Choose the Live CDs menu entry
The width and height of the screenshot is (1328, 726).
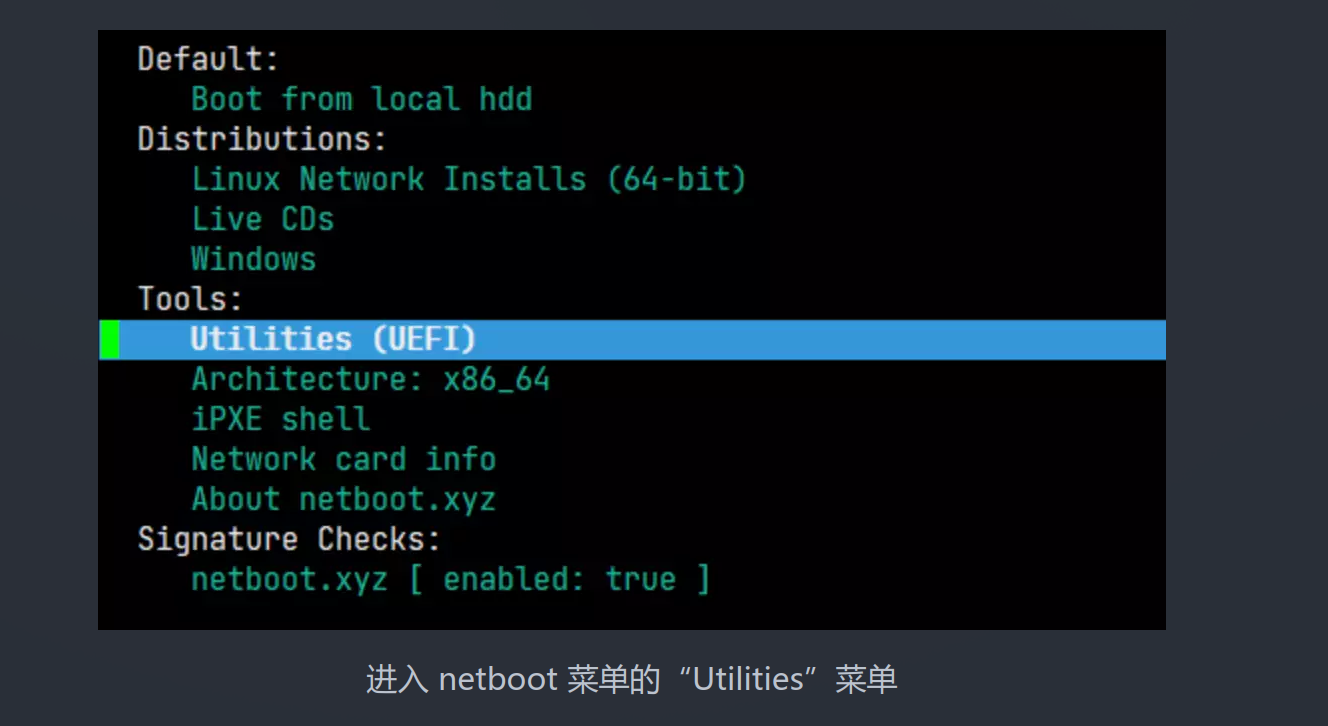[262, 219]
